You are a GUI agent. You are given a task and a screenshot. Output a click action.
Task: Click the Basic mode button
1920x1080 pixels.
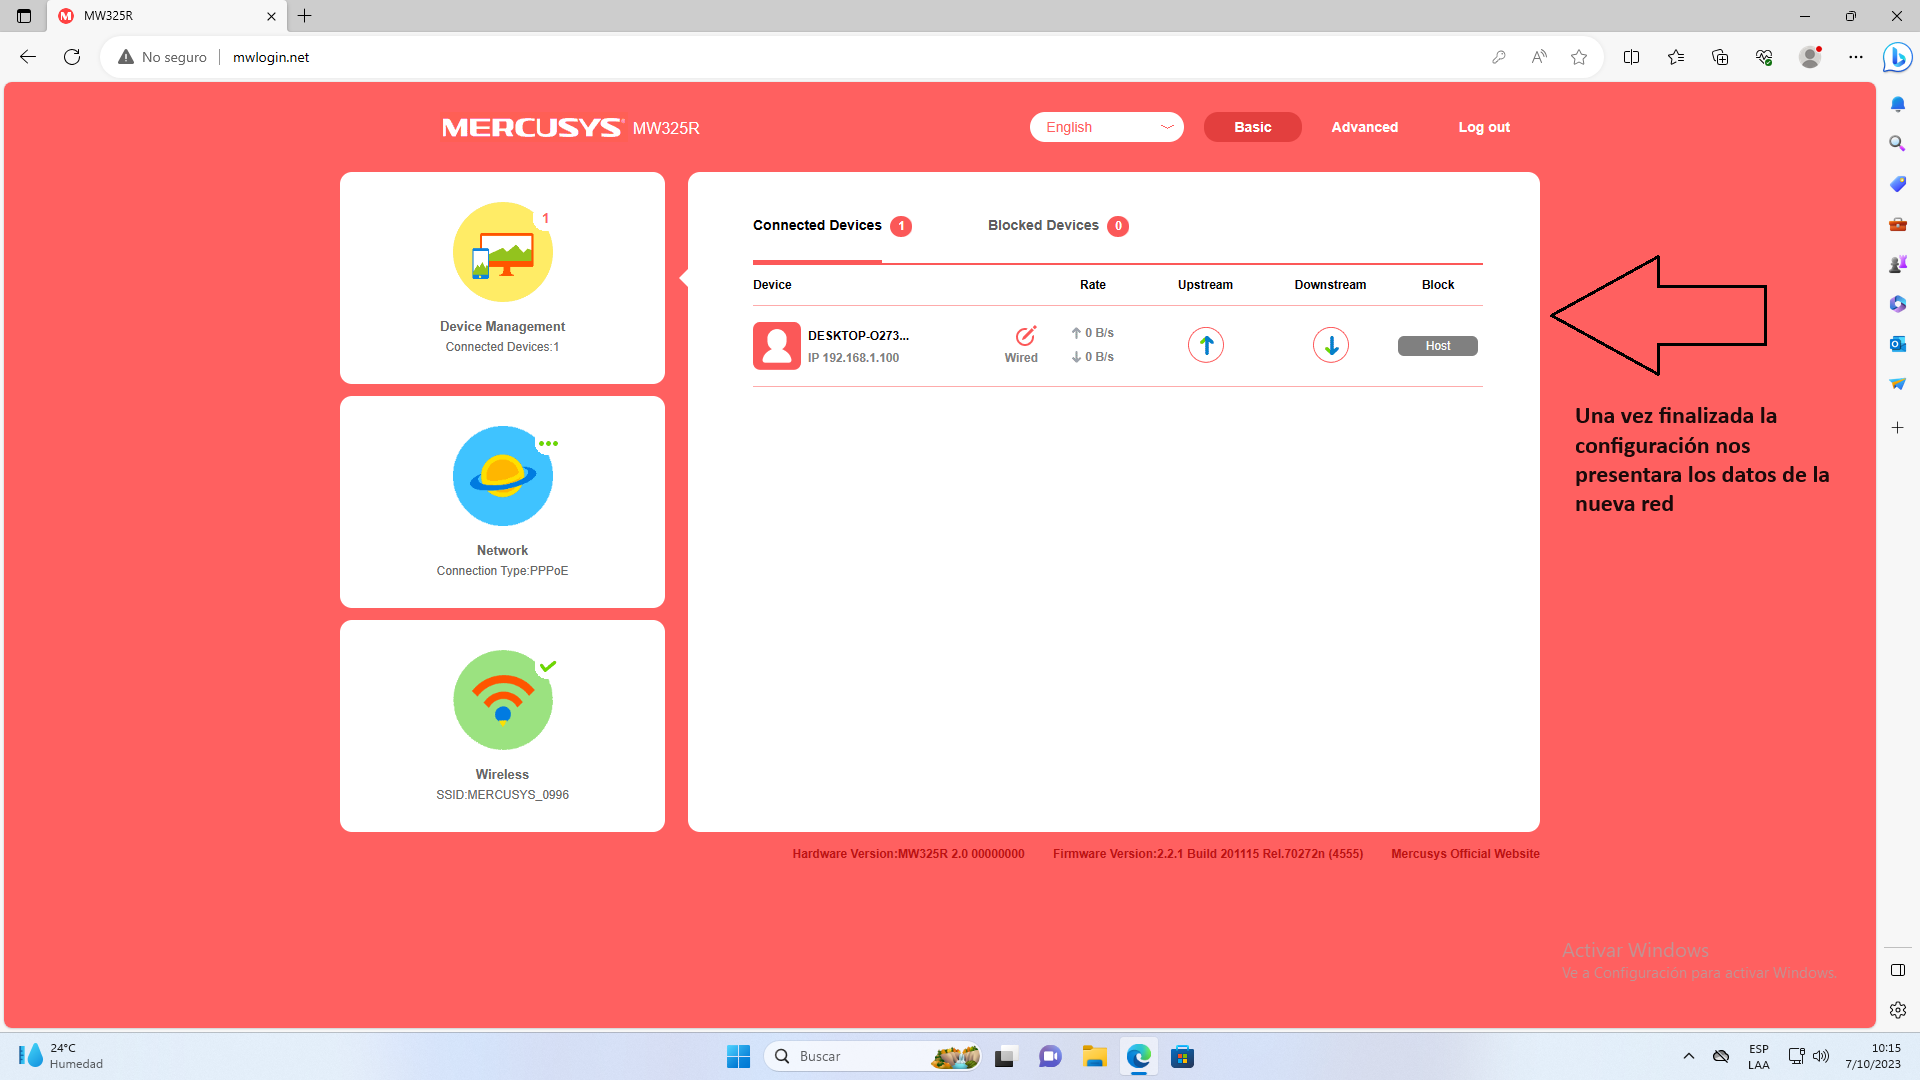click(x=1252, y=127)
